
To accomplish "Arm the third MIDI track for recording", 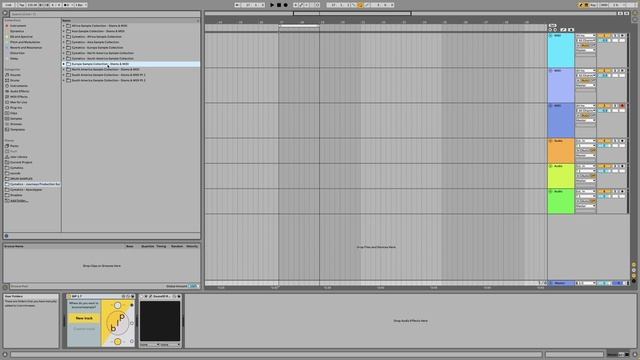I will (622, 106).
